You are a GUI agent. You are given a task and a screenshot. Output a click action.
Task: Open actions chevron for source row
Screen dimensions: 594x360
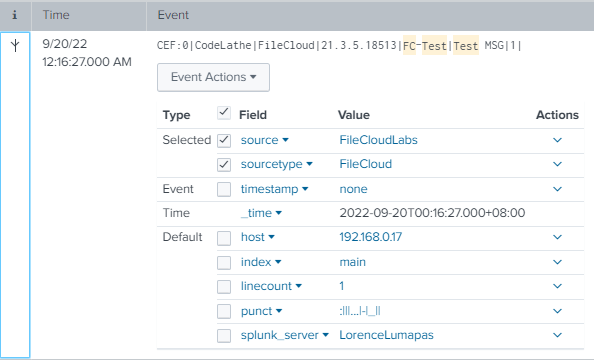tap(557, 140)
